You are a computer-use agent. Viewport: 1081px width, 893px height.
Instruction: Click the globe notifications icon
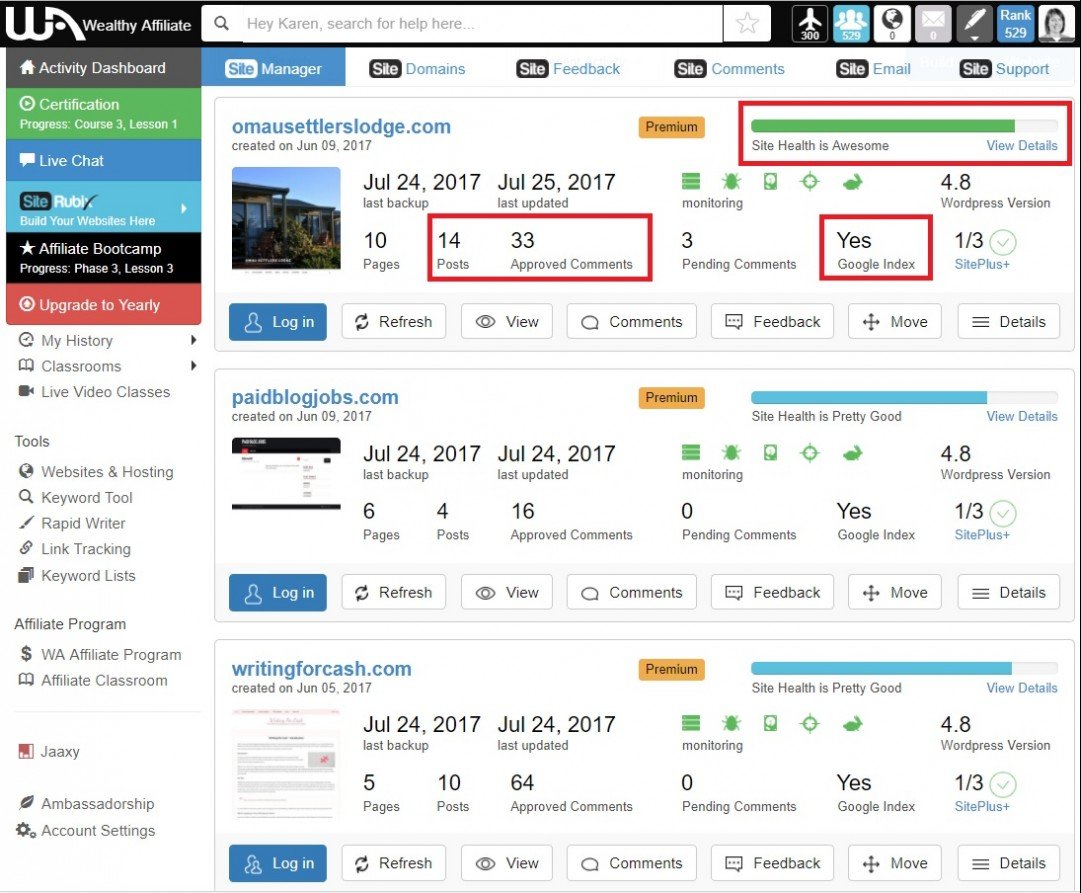point(892,23)
